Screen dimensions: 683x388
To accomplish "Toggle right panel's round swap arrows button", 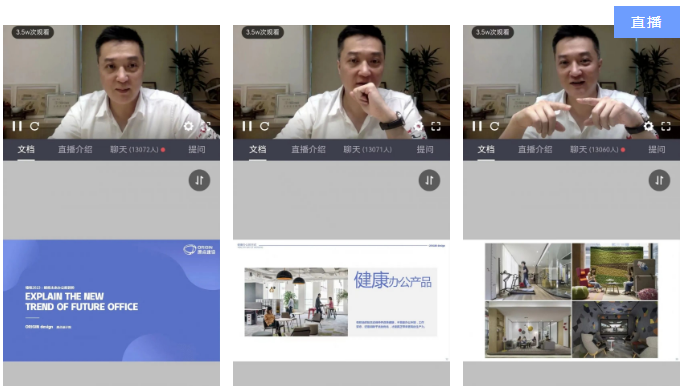I will (659, 180).
